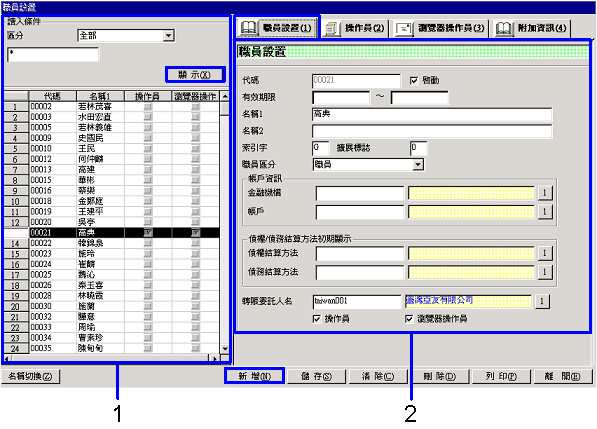Open lookup button beside 轉賬委託人名 field
Screen dimensions: 597x429
(542, 301)
